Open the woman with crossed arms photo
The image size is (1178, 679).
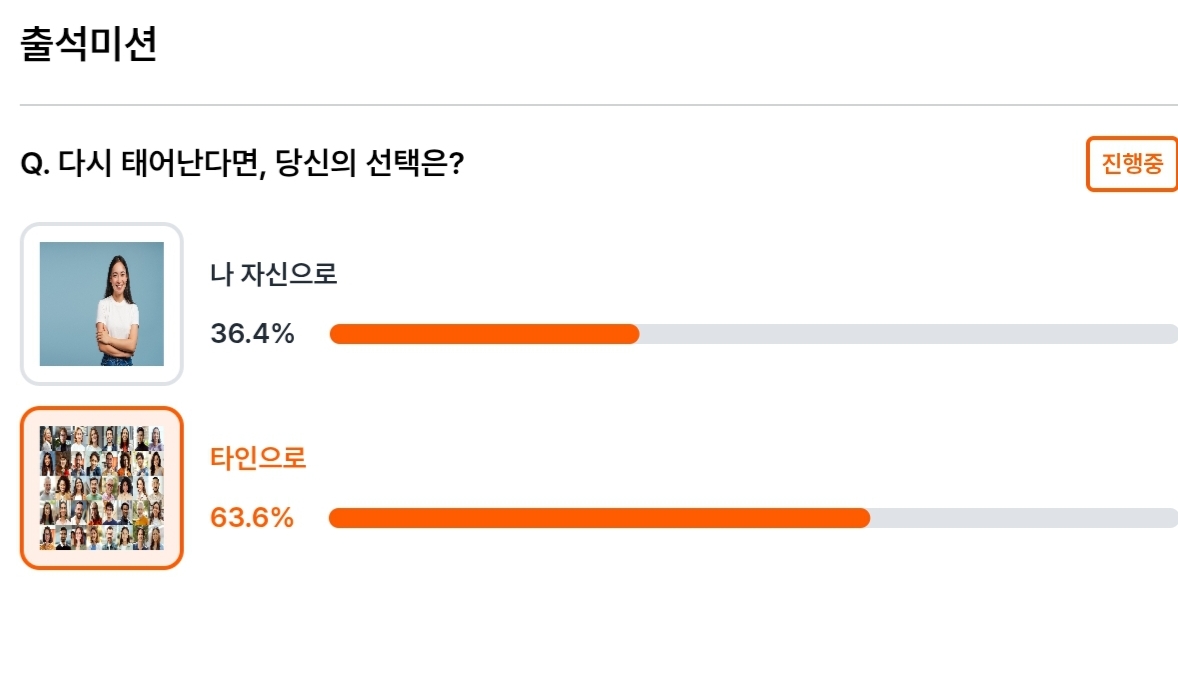(x=101, y=304)
